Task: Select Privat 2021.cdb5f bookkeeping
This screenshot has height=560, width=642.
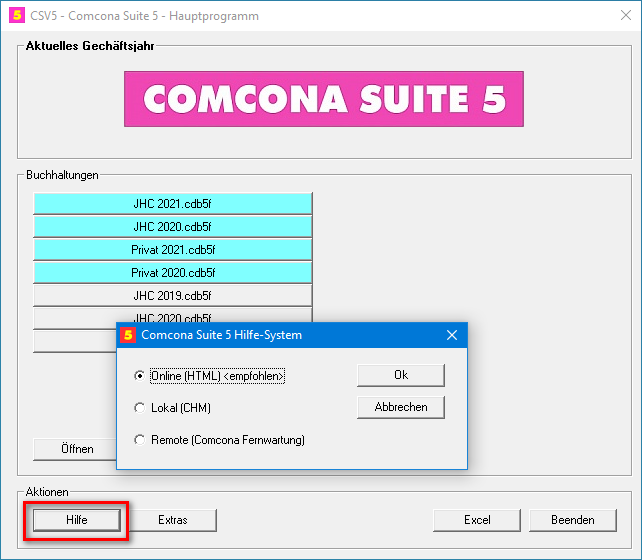Action: 173,249
